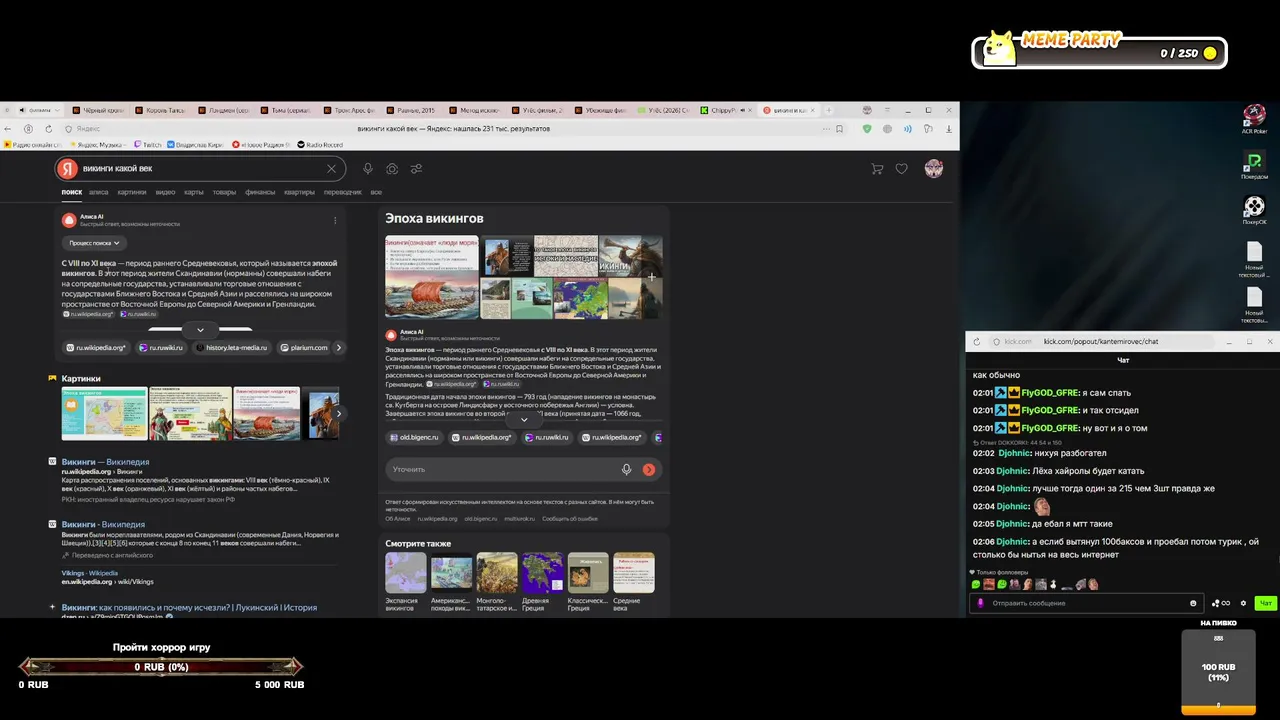Open the все services tab

[376, 192]
